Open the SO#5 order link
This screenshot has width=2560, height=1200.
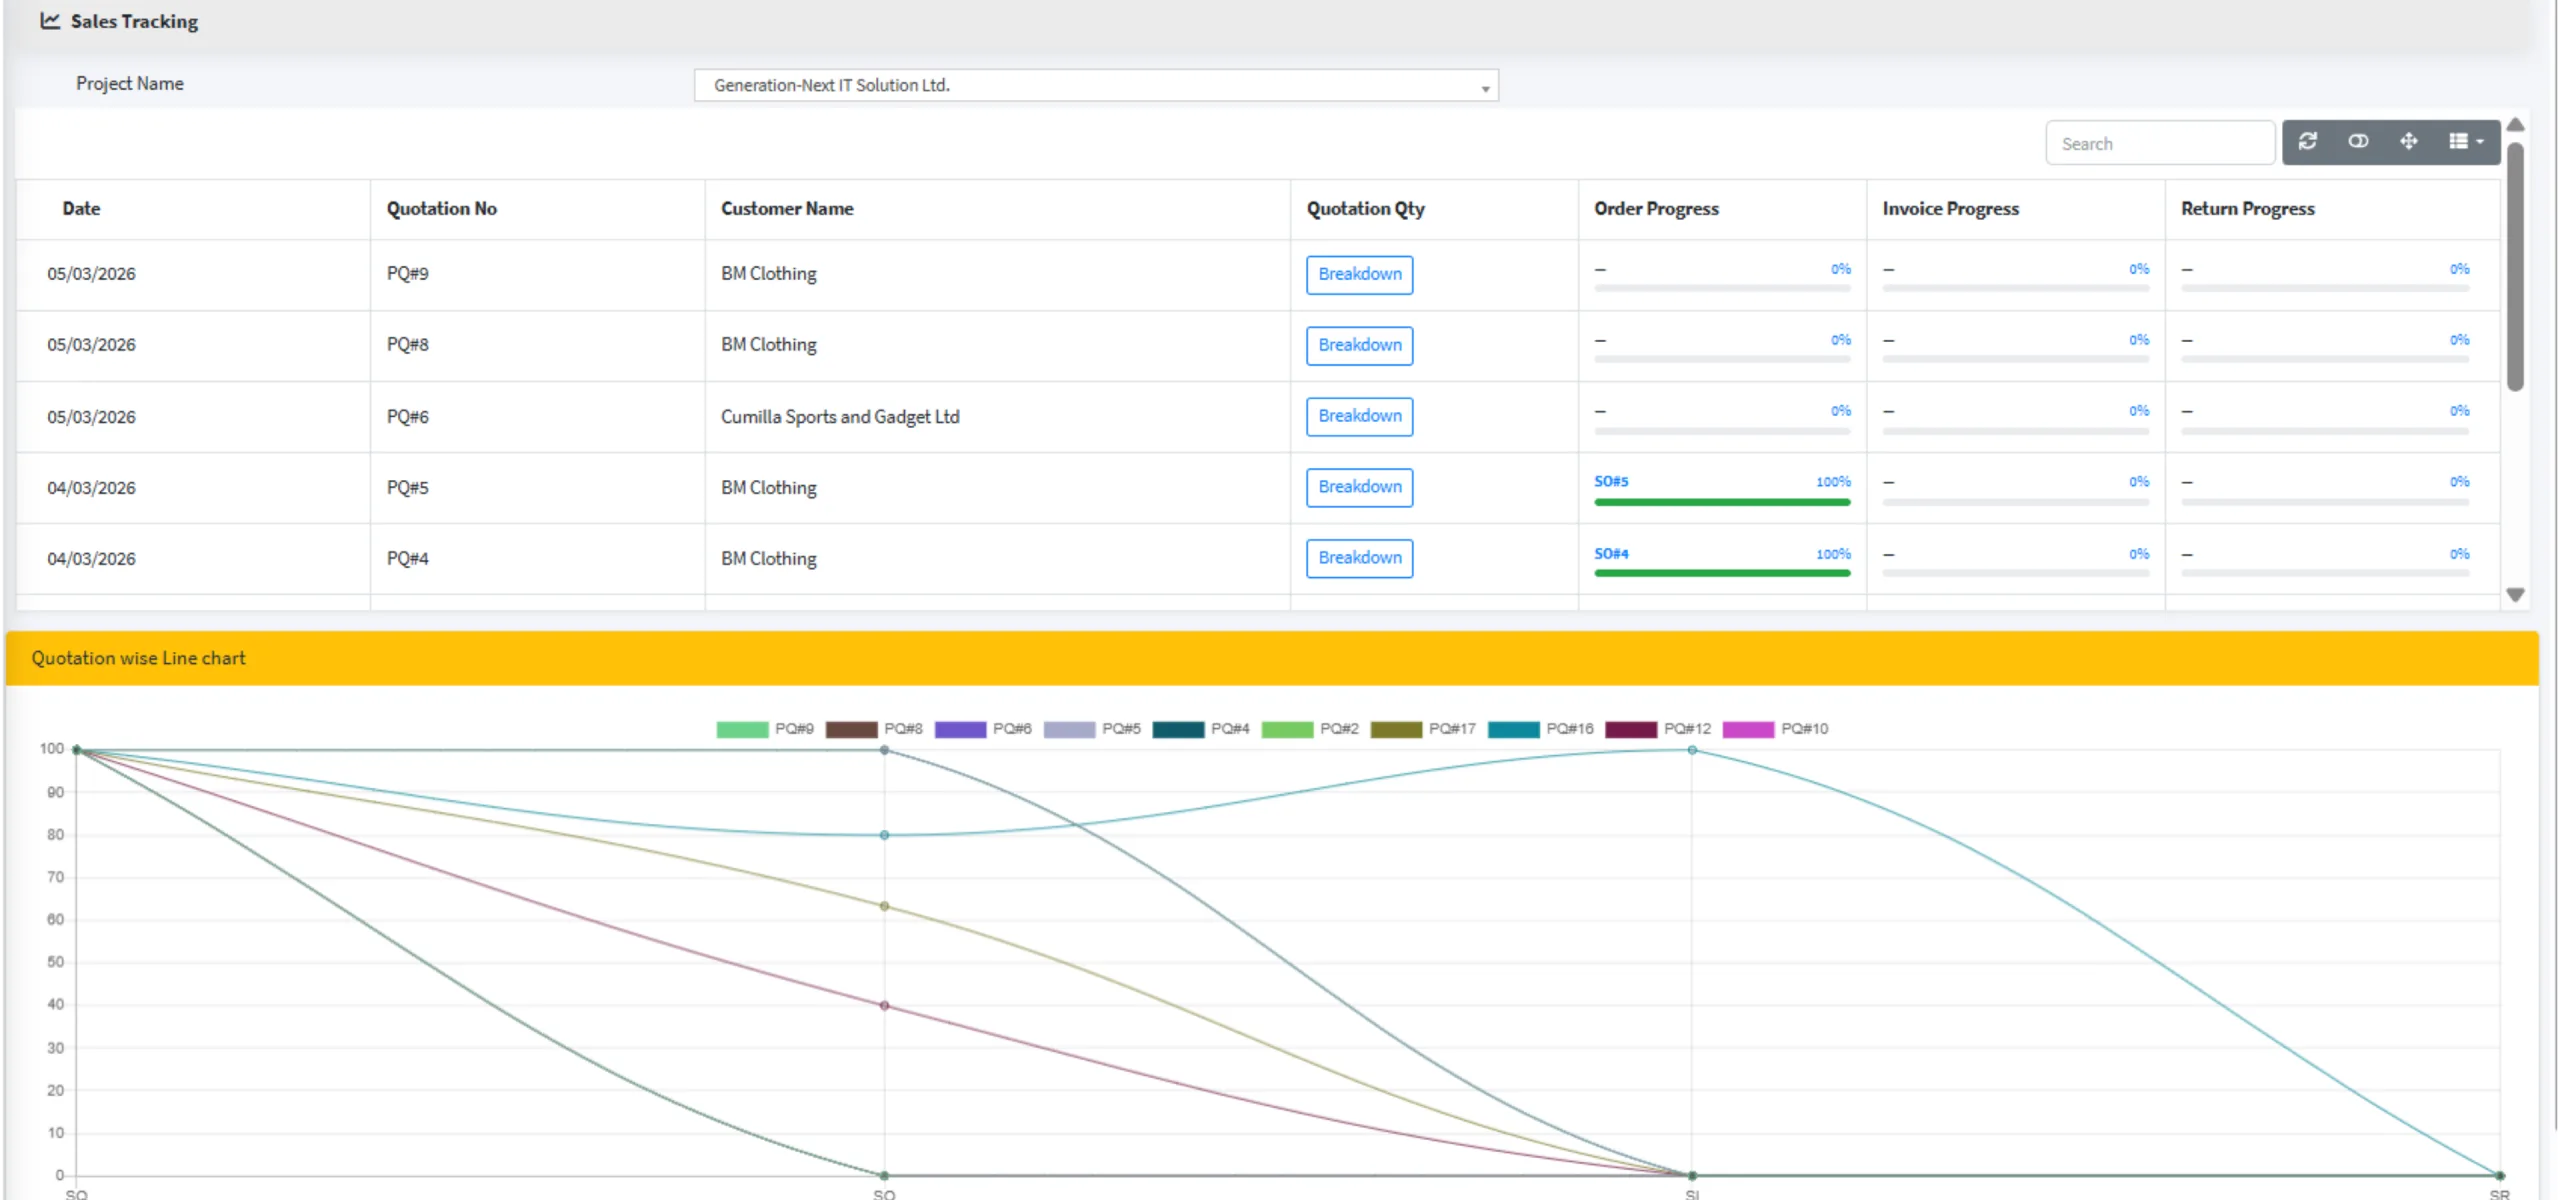click(x=1610, y=481)
